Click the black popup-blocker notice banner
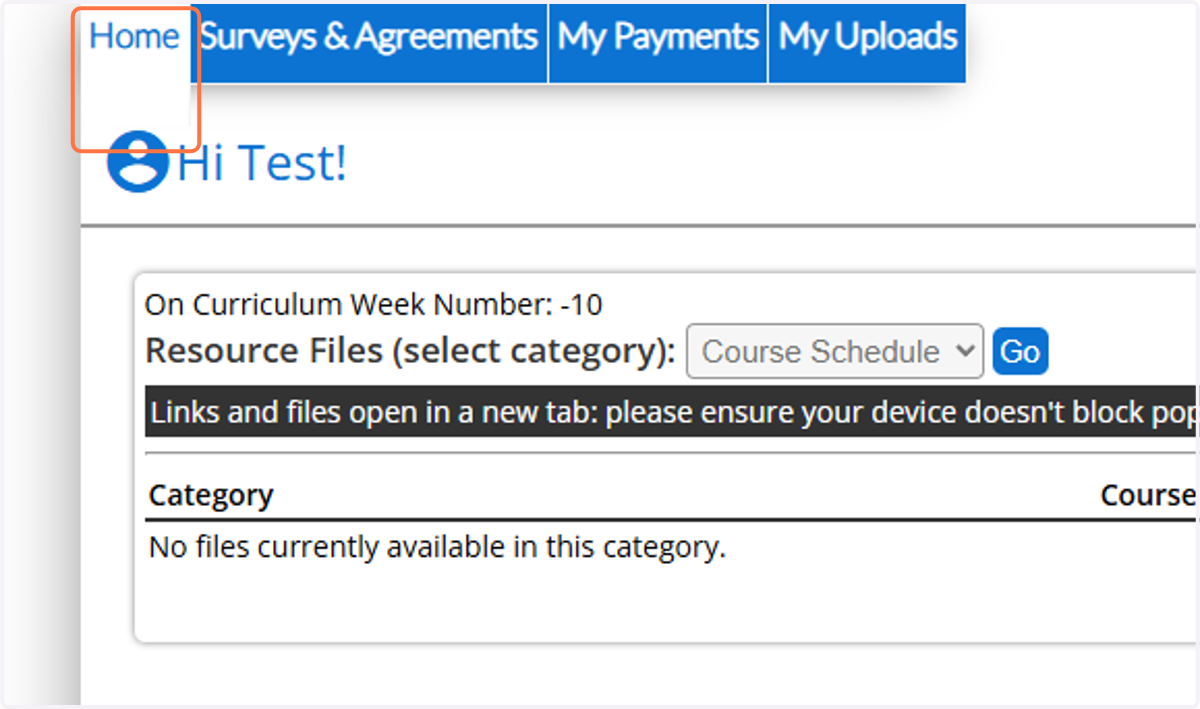Screen dimensions: 1200x709 (x=670, y=412)
